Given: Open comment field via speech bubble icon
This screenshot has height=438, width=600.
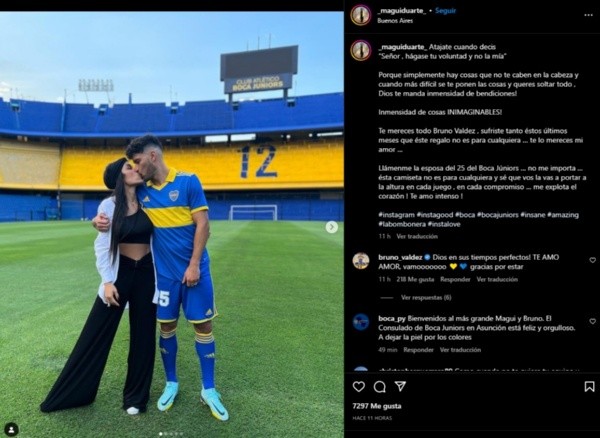Looking at the screenshot, I should pos(380,386).
